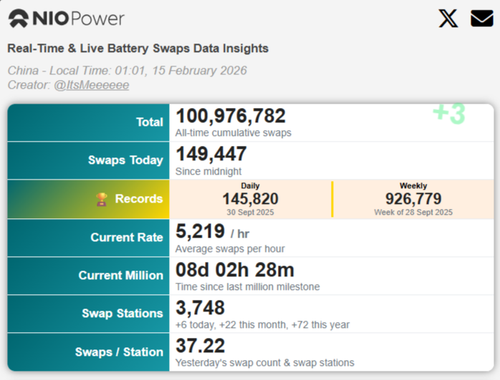Select the Current Rate row label

coord(127,237)
